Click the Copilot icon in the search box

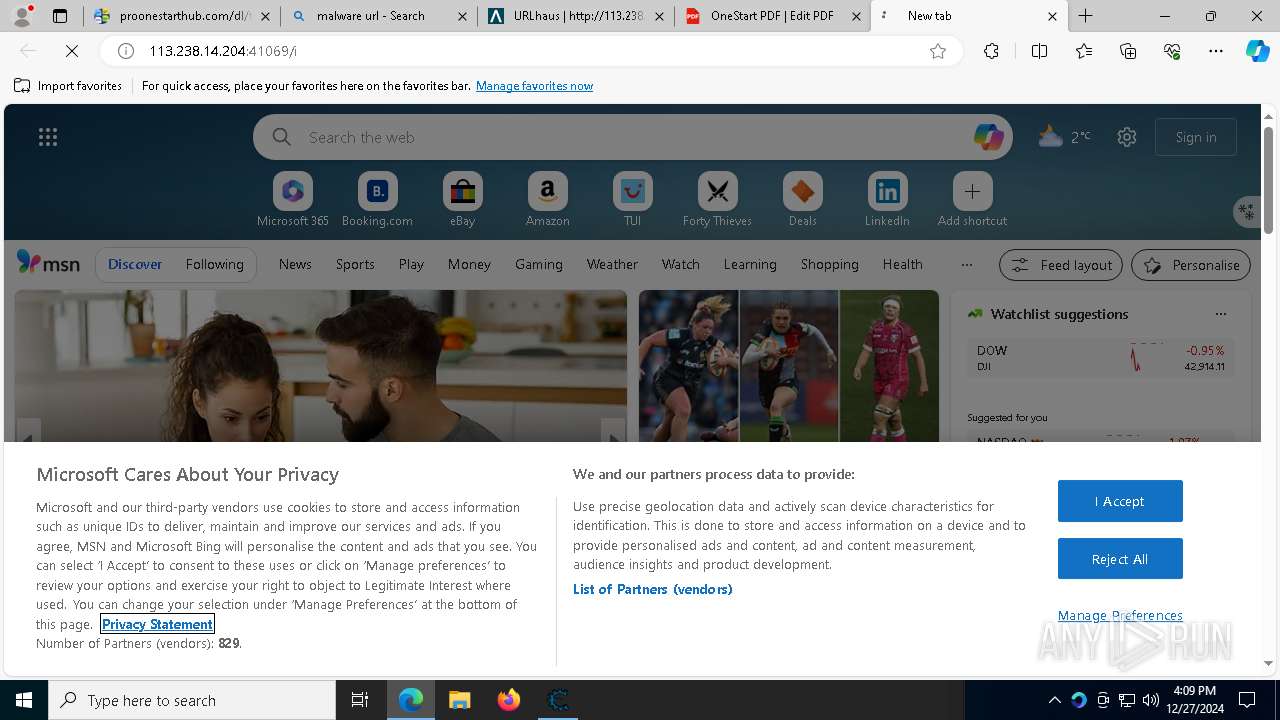tap(989, 137)
